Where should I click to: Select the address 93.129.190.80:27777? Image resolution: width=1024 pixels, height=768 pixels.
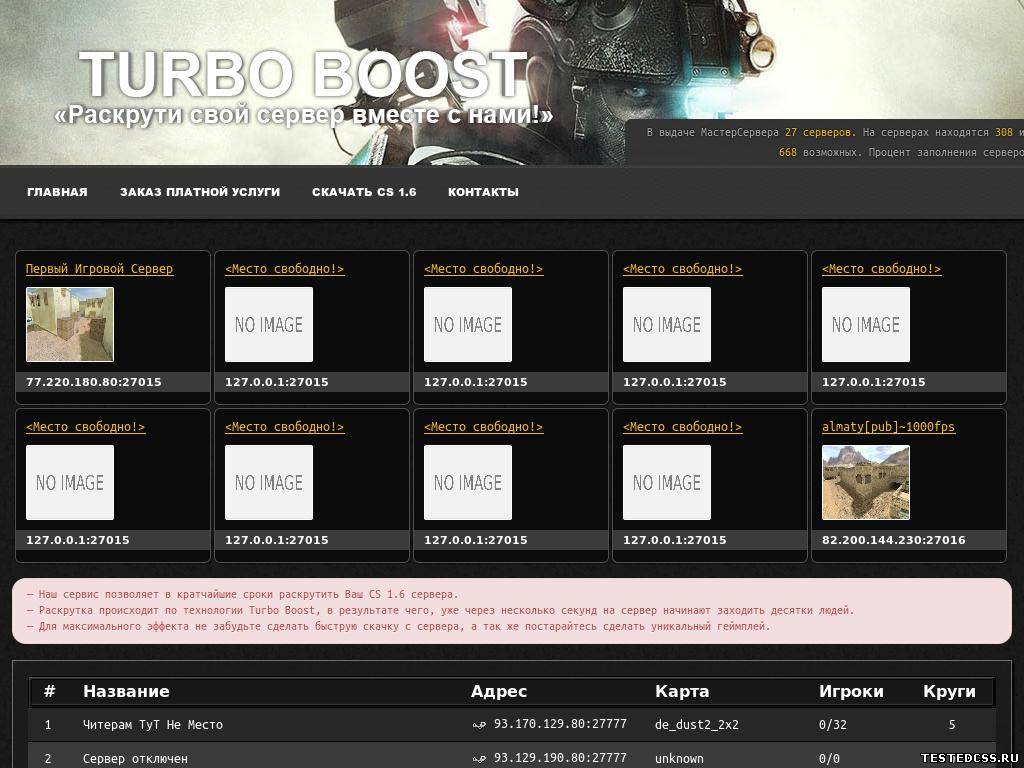(560, 758)
